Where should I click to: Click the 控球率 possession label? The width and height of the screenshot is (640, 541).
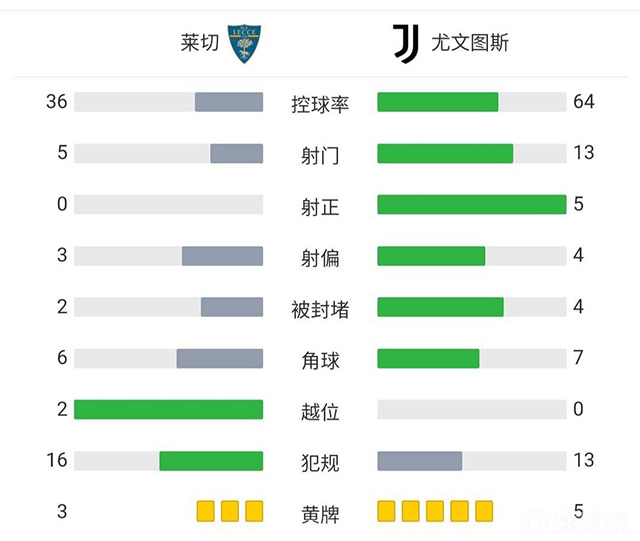coord(320,103)
